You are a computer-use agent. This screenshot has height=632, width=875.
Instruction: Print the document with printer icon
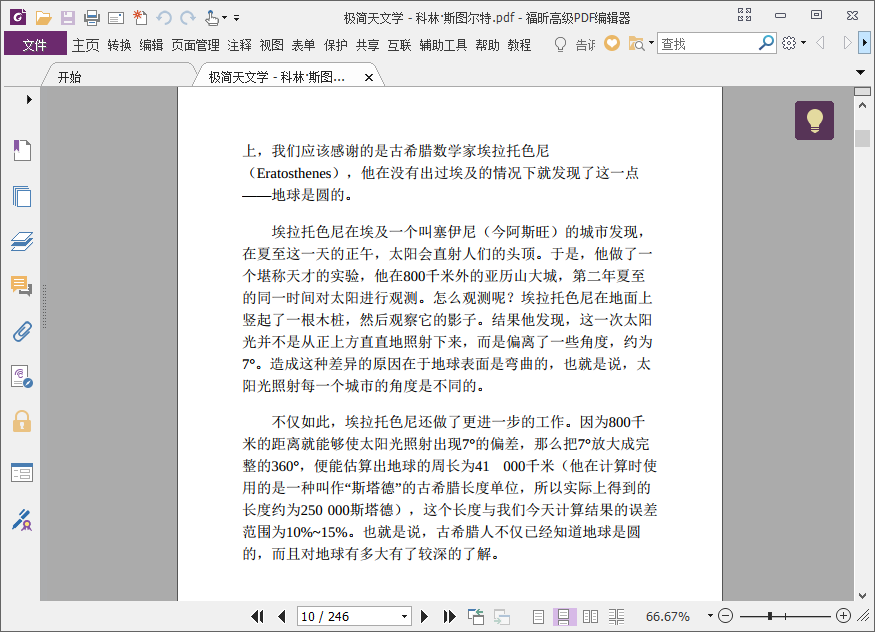92,18
